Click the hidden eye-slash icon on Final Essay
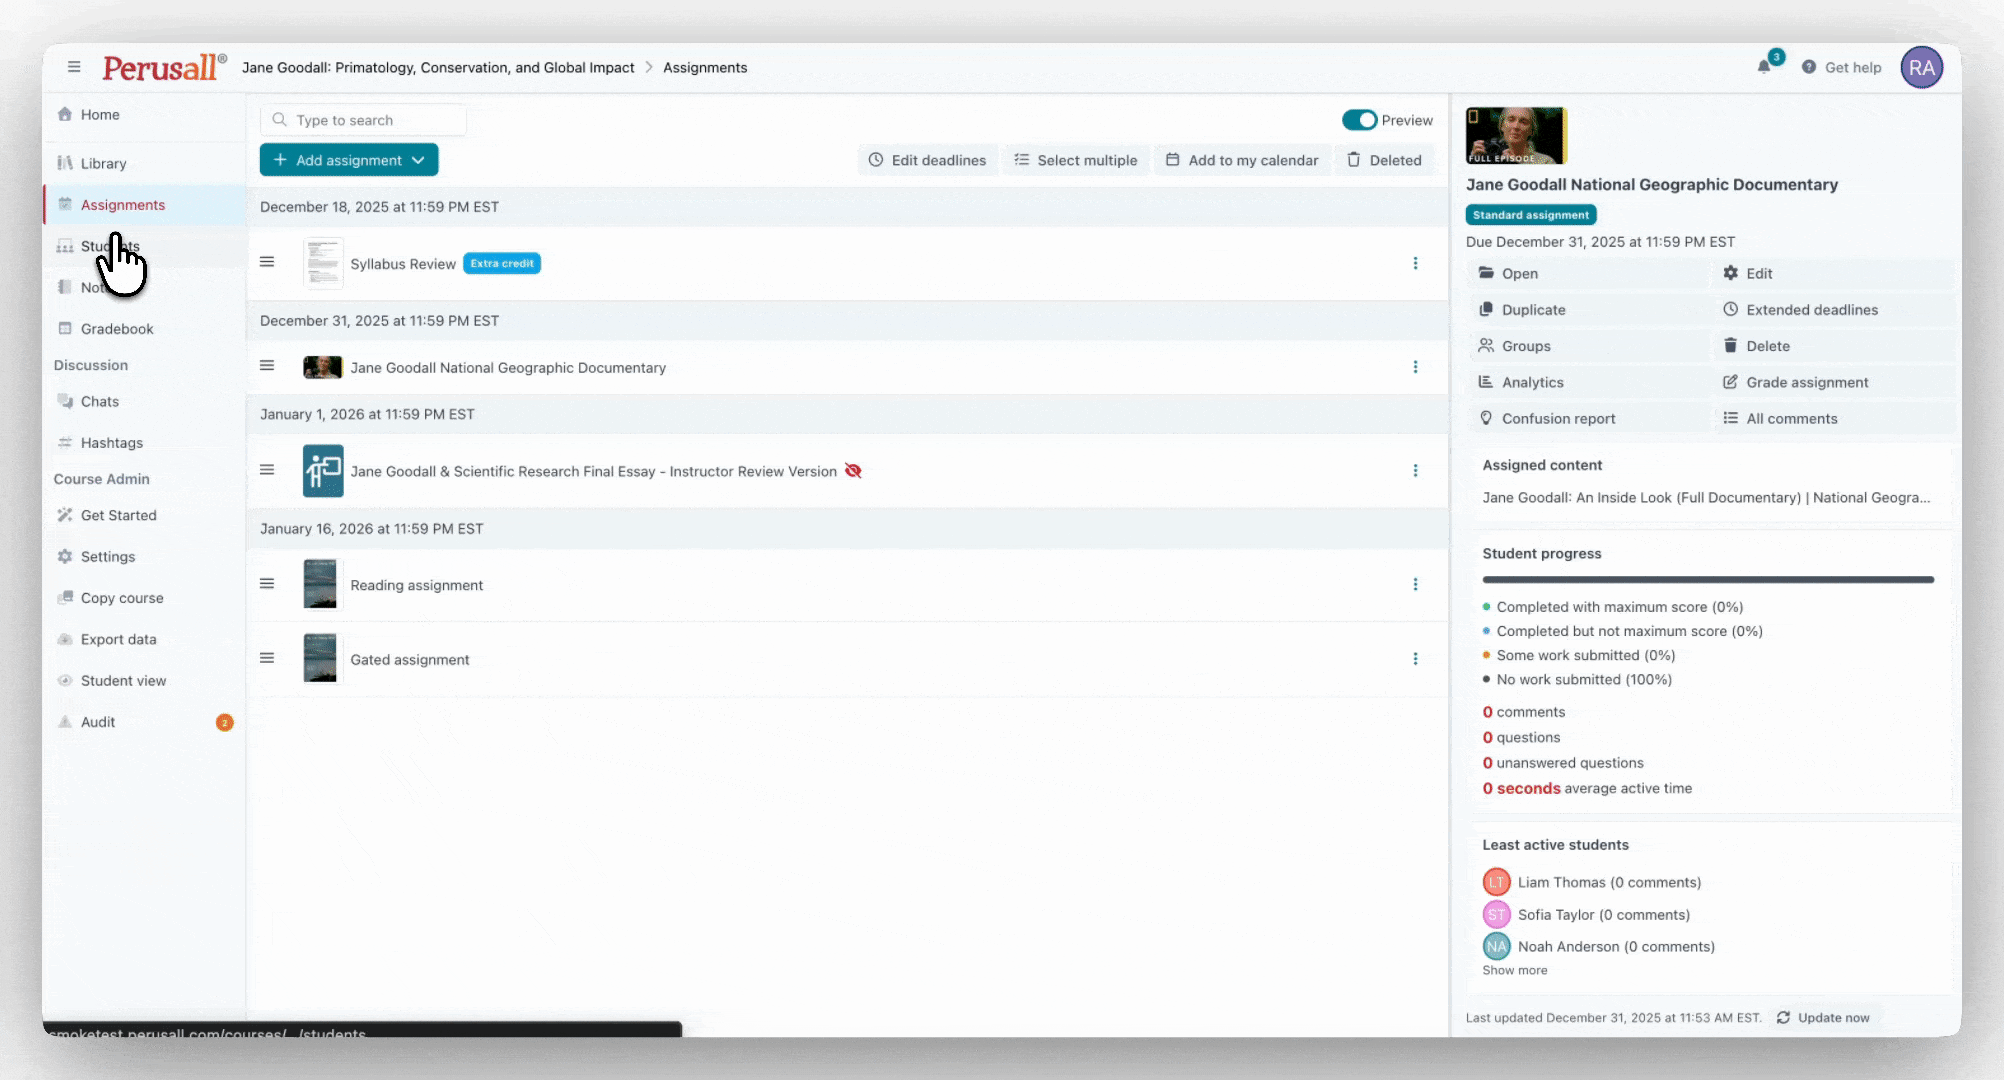Screen dimensions: 2004x1080 853,470
